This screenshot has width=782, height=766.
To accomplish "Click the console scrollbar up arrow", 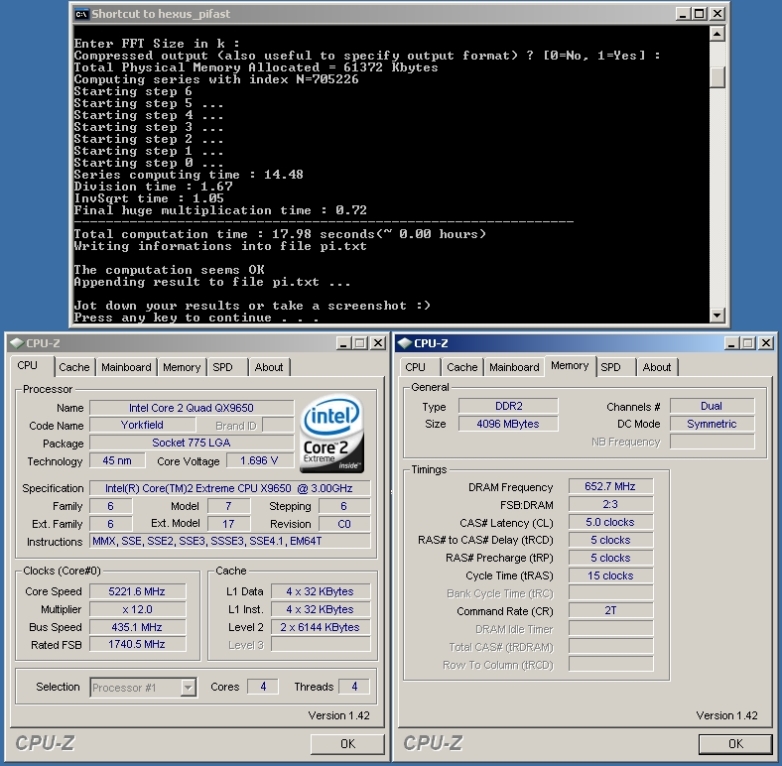I will [717, 34].
